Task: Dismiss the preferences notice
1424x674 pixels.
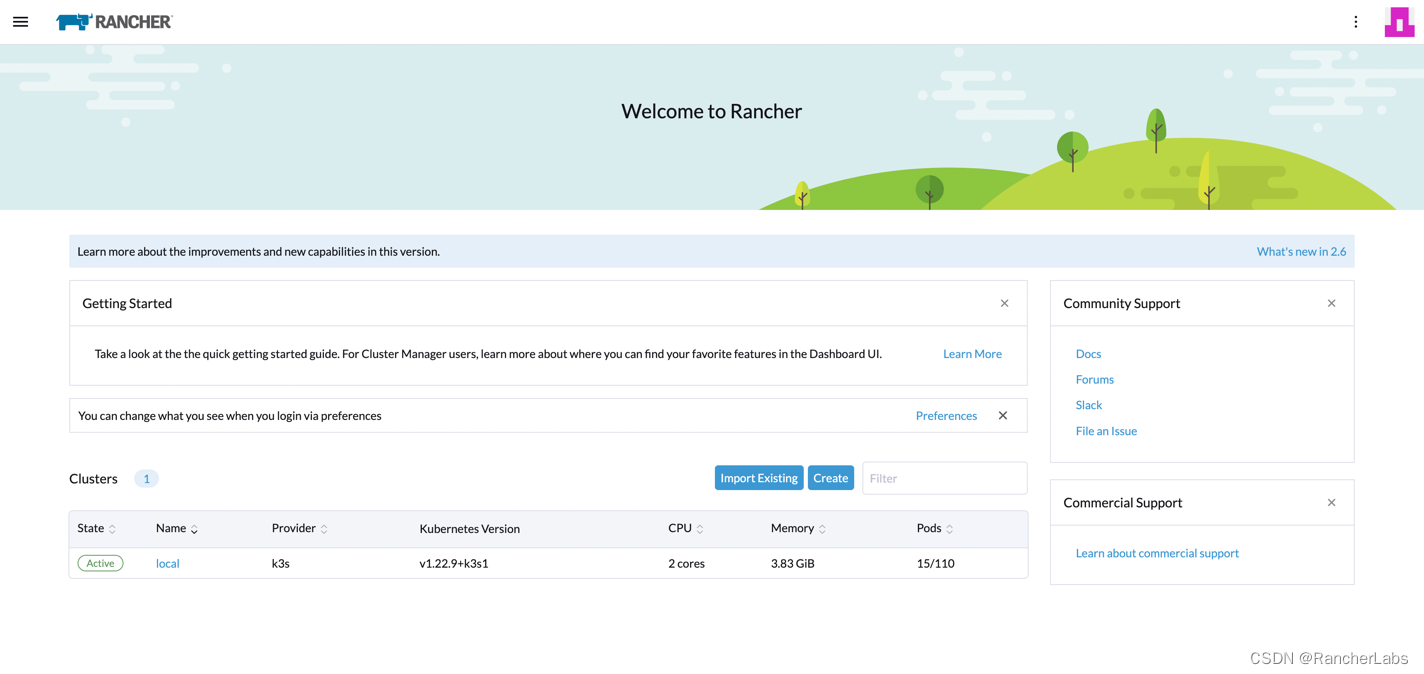Action: coord(1002,415)
